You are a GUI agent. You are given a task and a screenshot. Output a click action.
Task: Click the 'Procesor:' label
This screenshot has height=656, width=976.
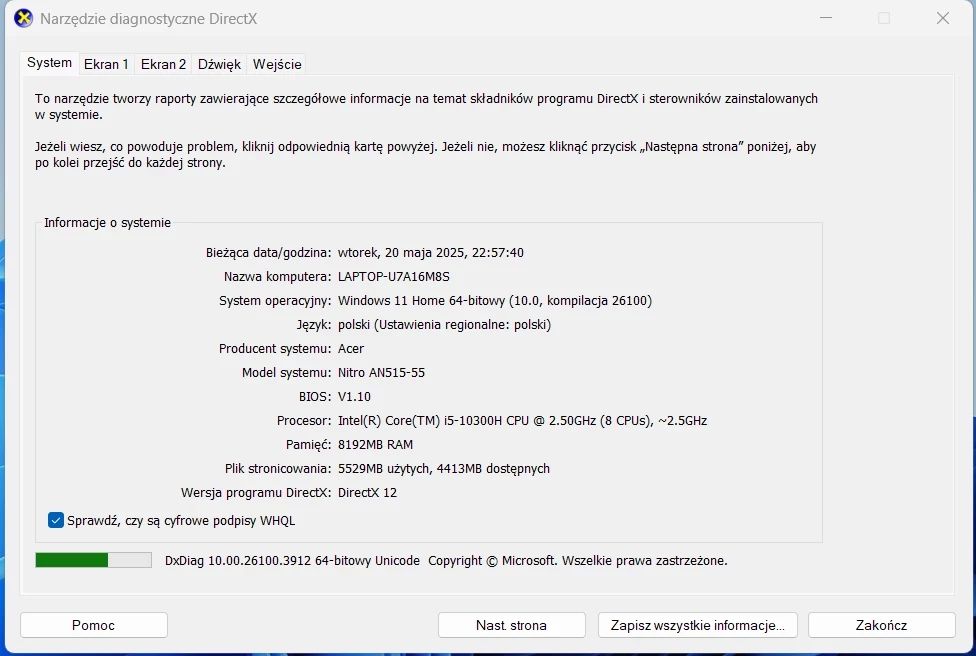tap(304, 421)
